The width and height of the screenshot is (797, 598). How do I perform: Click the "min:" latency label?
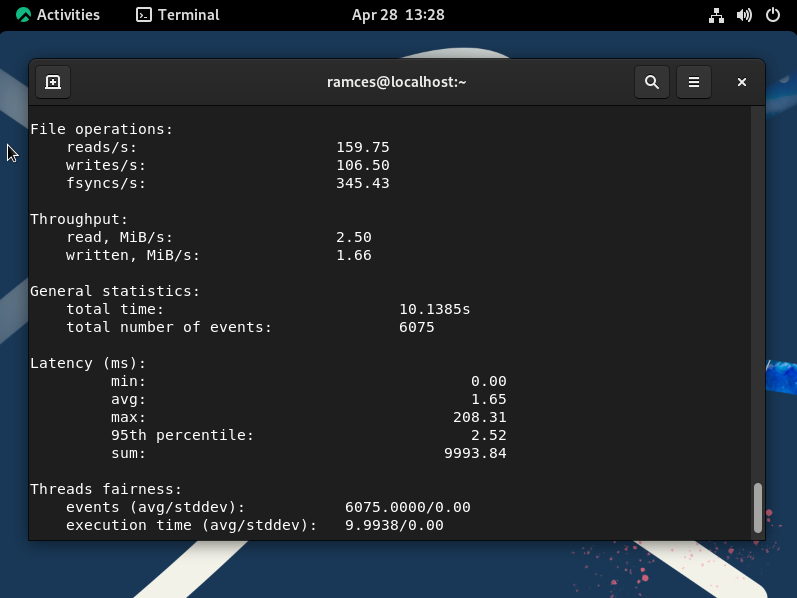click(x=128, y=381)
